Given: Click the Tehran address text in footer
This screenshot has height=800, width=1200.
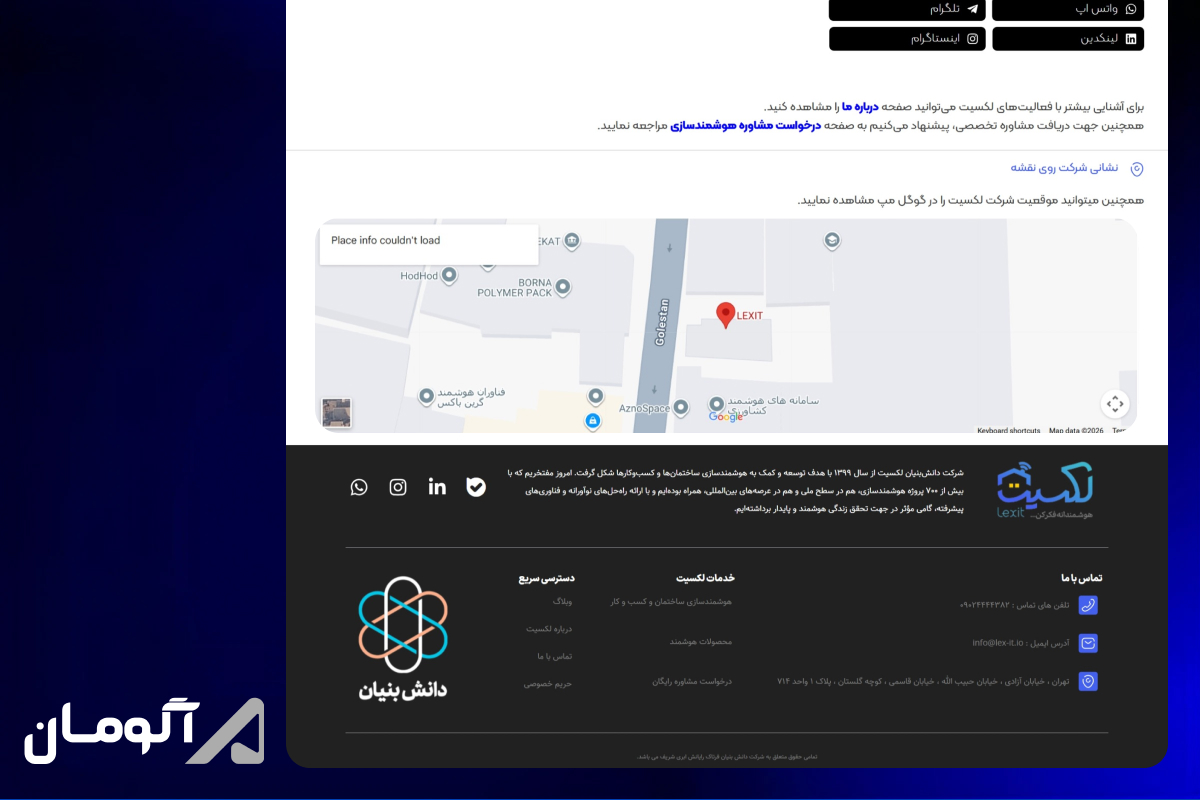Looking at the screenshot, I should coord(923,681).
